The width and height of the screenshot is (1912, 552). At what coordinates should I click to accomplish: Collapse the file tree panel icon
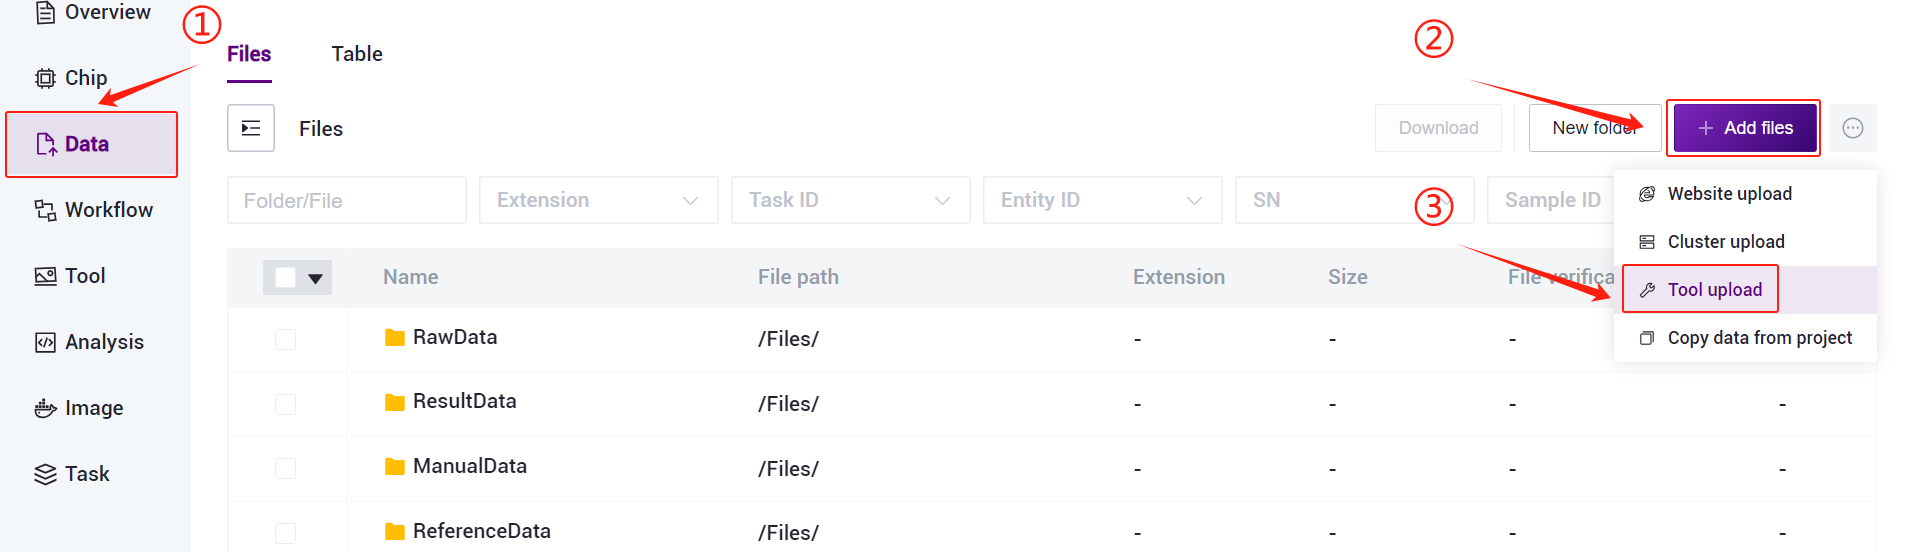[x=251, y=128]
